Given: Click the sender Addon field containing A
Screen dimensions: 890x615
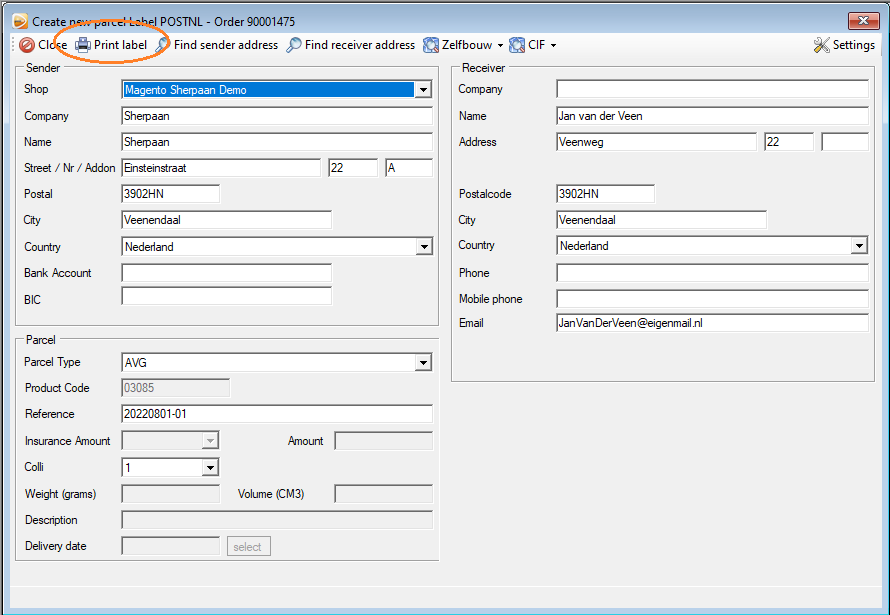Looking at the screenshot, I should point(409,168).
